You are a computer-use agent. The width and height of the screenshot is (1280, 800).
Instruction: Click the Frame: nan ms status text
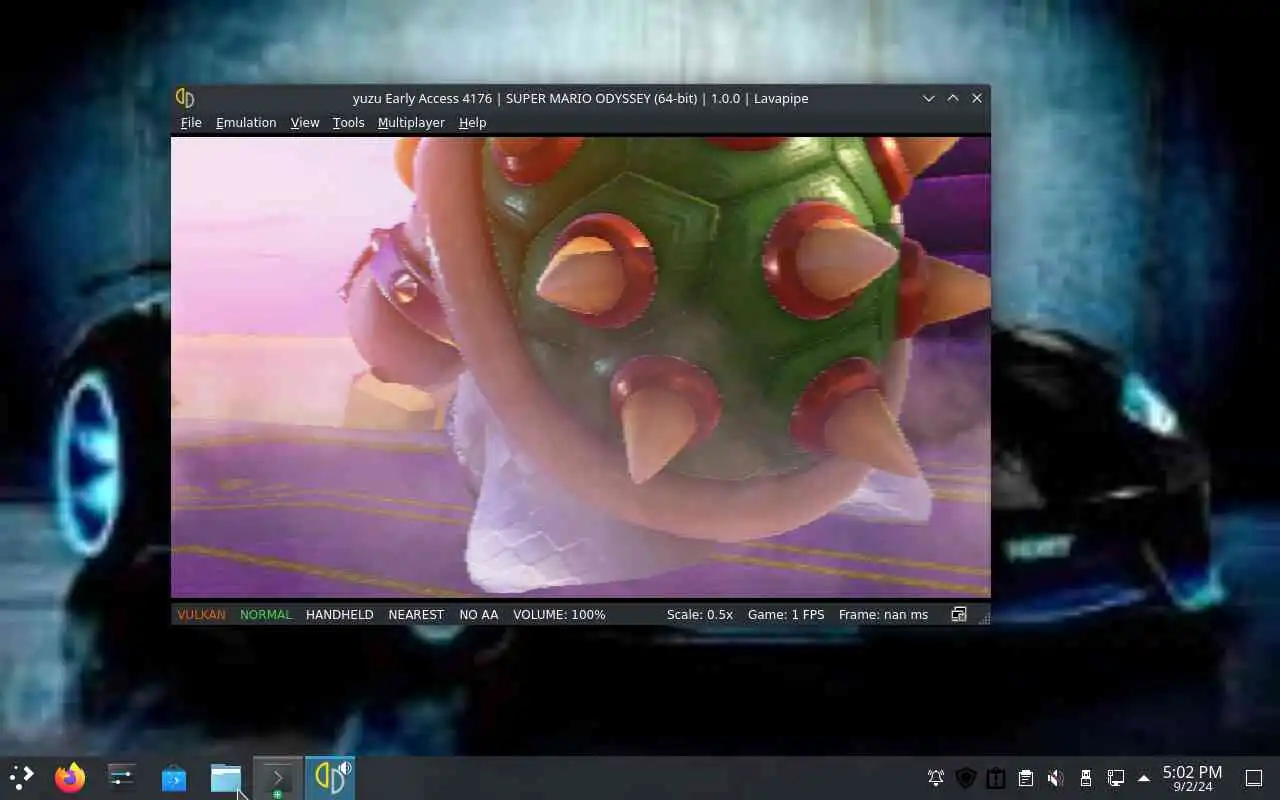pyautogui.click(x=884, y=615)
